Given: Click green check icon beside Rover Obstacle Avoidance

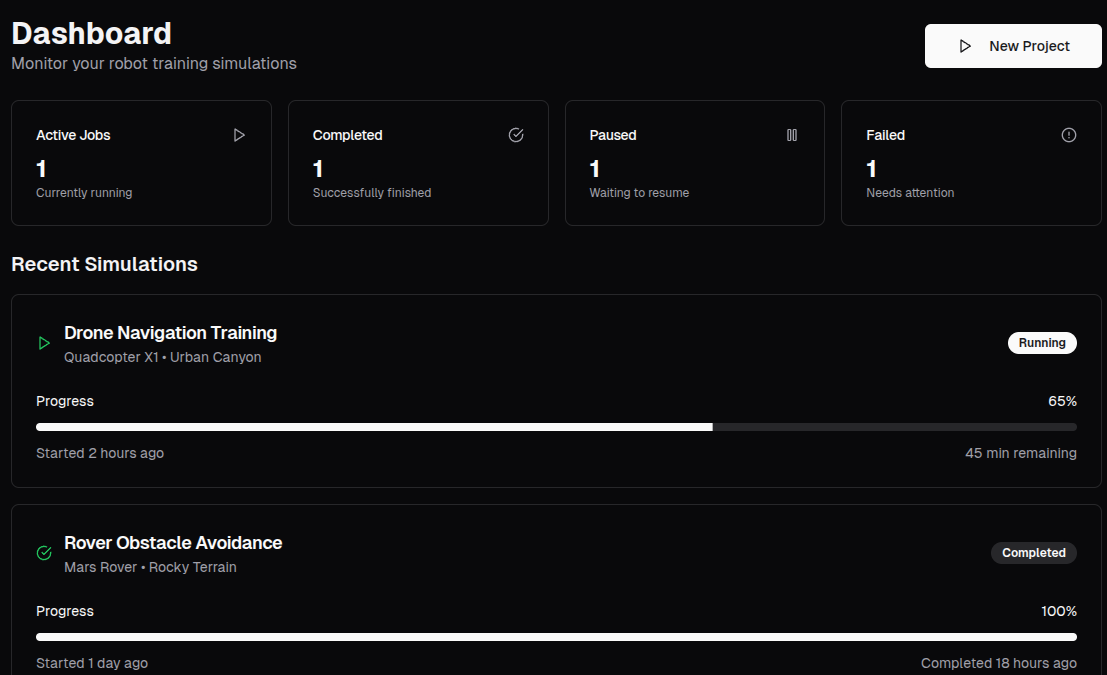Looking at the screenshot, I should point(44,553).
